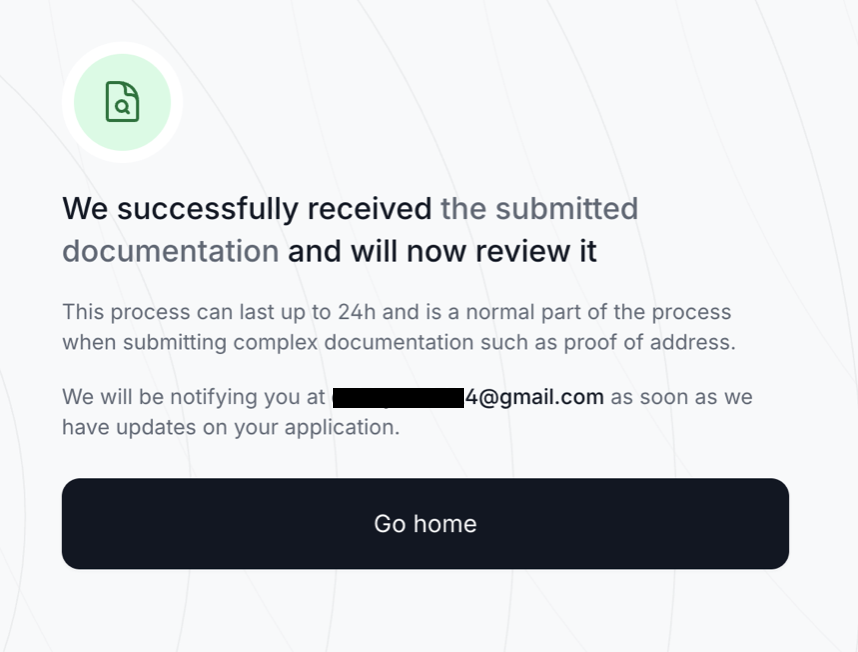This screenshot has height=652, width=858.
Task: Click the gray word "documentation" in heading
Action: (x=170, y=251)
